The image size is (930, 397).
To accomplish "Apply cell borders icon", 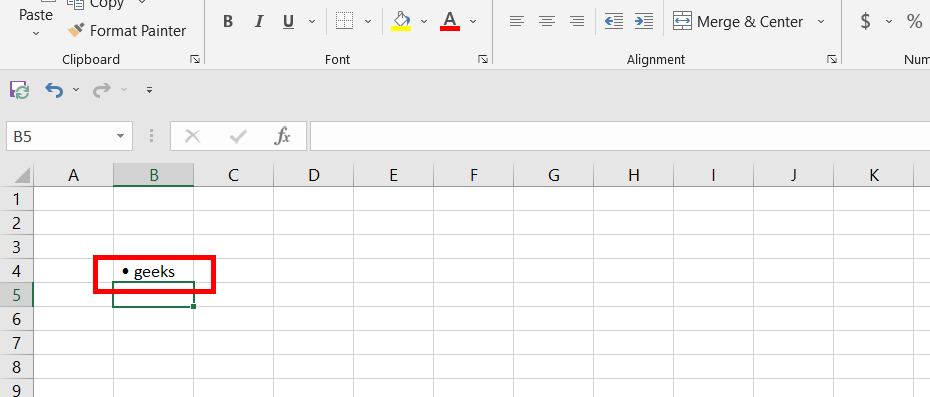I will [345, 21].
